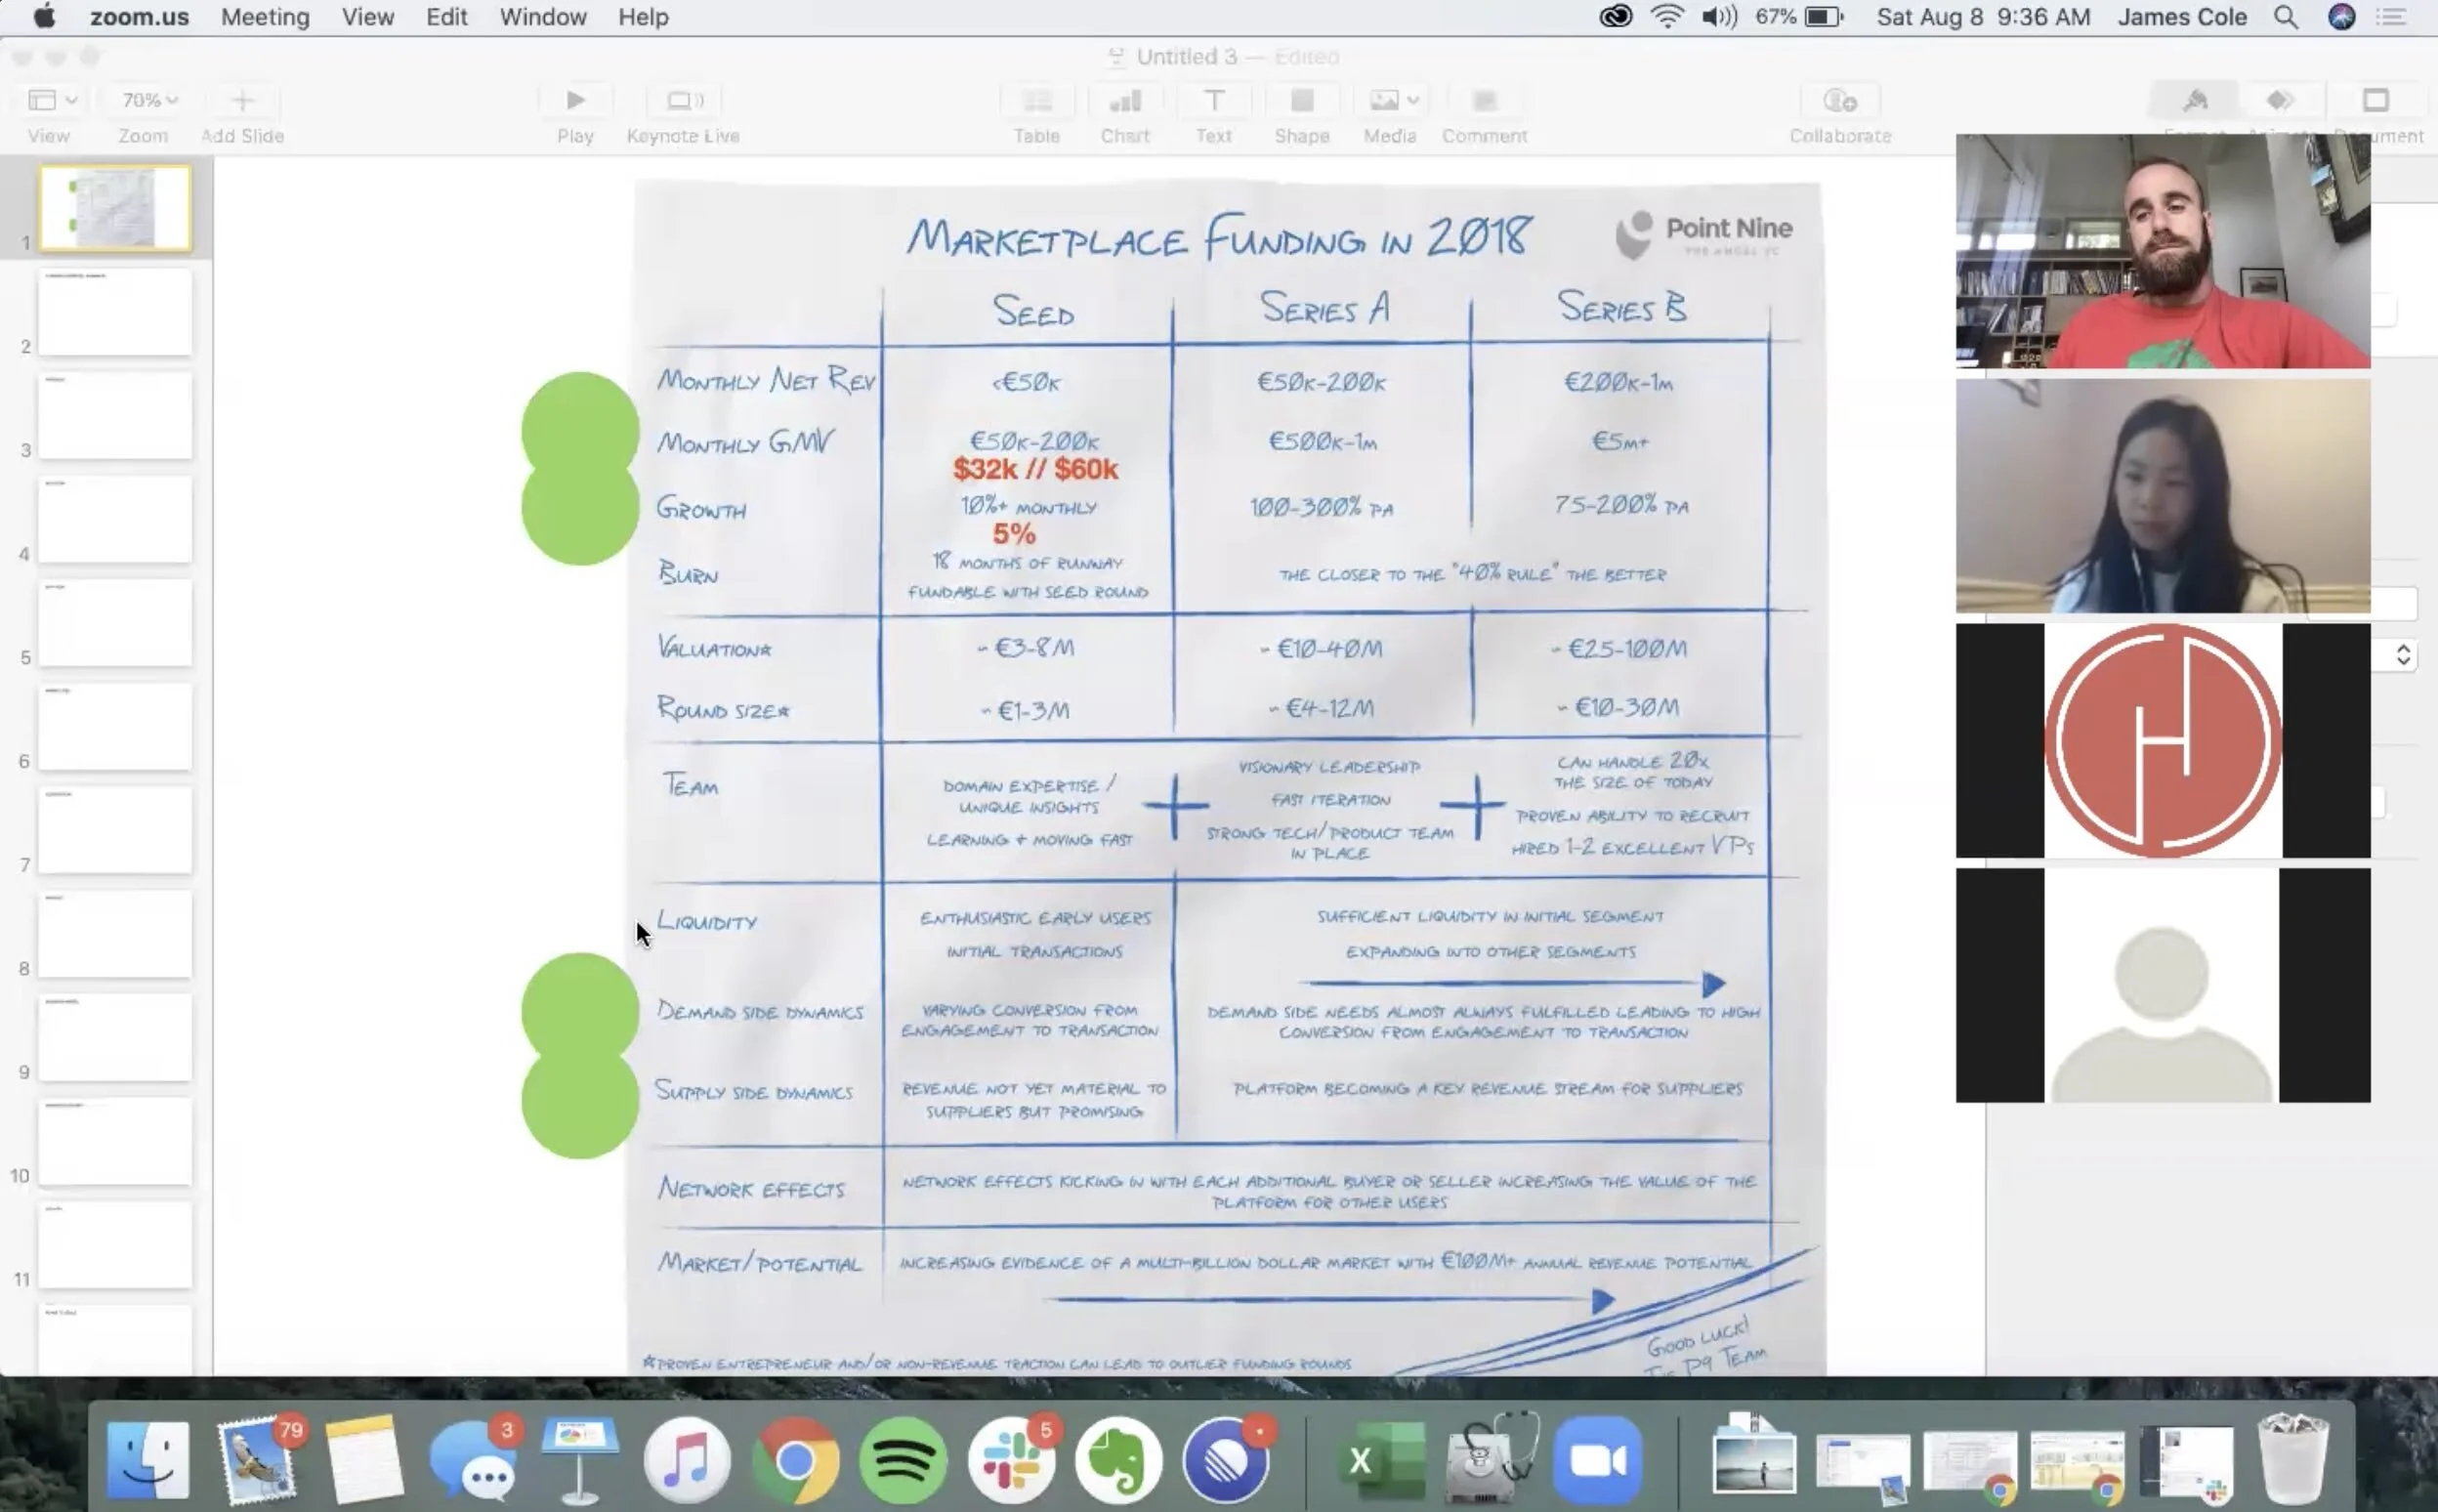Toggle the Document inspector panel
This screenshot has width=2438, height=1512.
click(x=2376, y=101)
